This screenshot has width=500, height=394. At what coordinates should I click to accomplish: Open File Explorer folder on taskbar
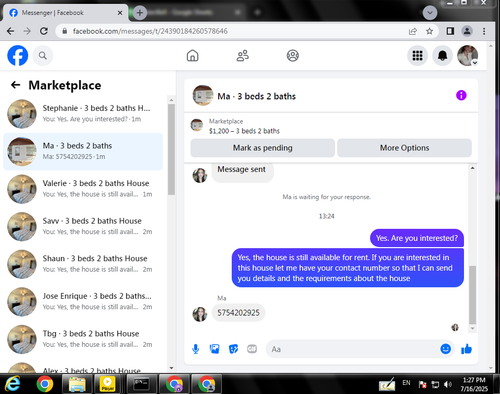click(x=77, y=384)
